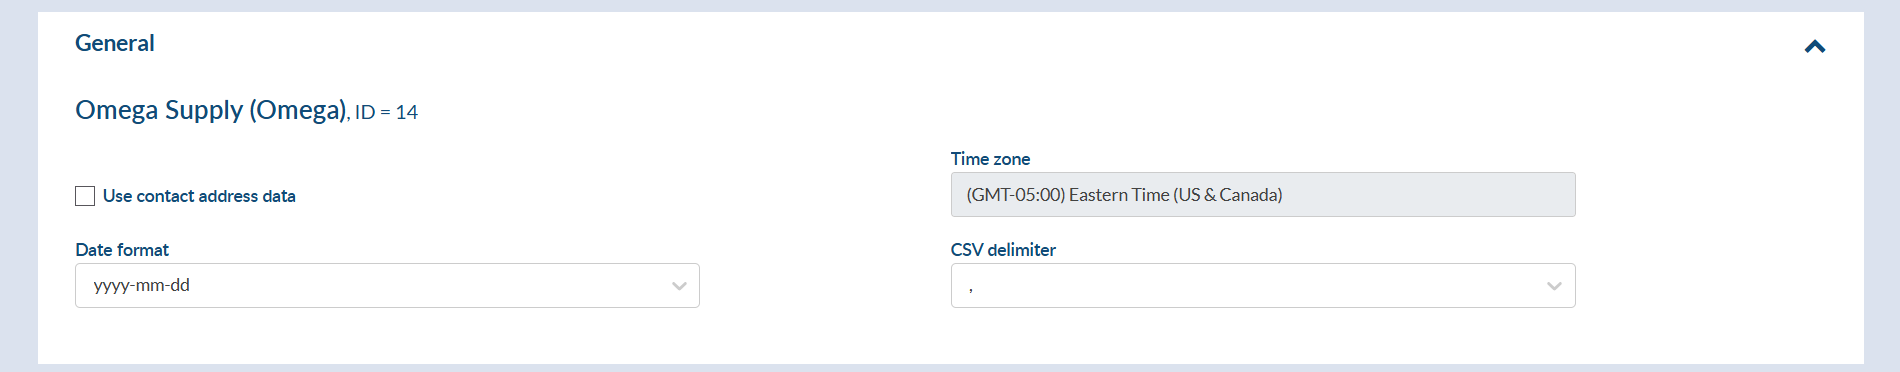Screen dimensions: 1900x372
Task: Click the Omega Supply (Omega) title
Action: 211,110
